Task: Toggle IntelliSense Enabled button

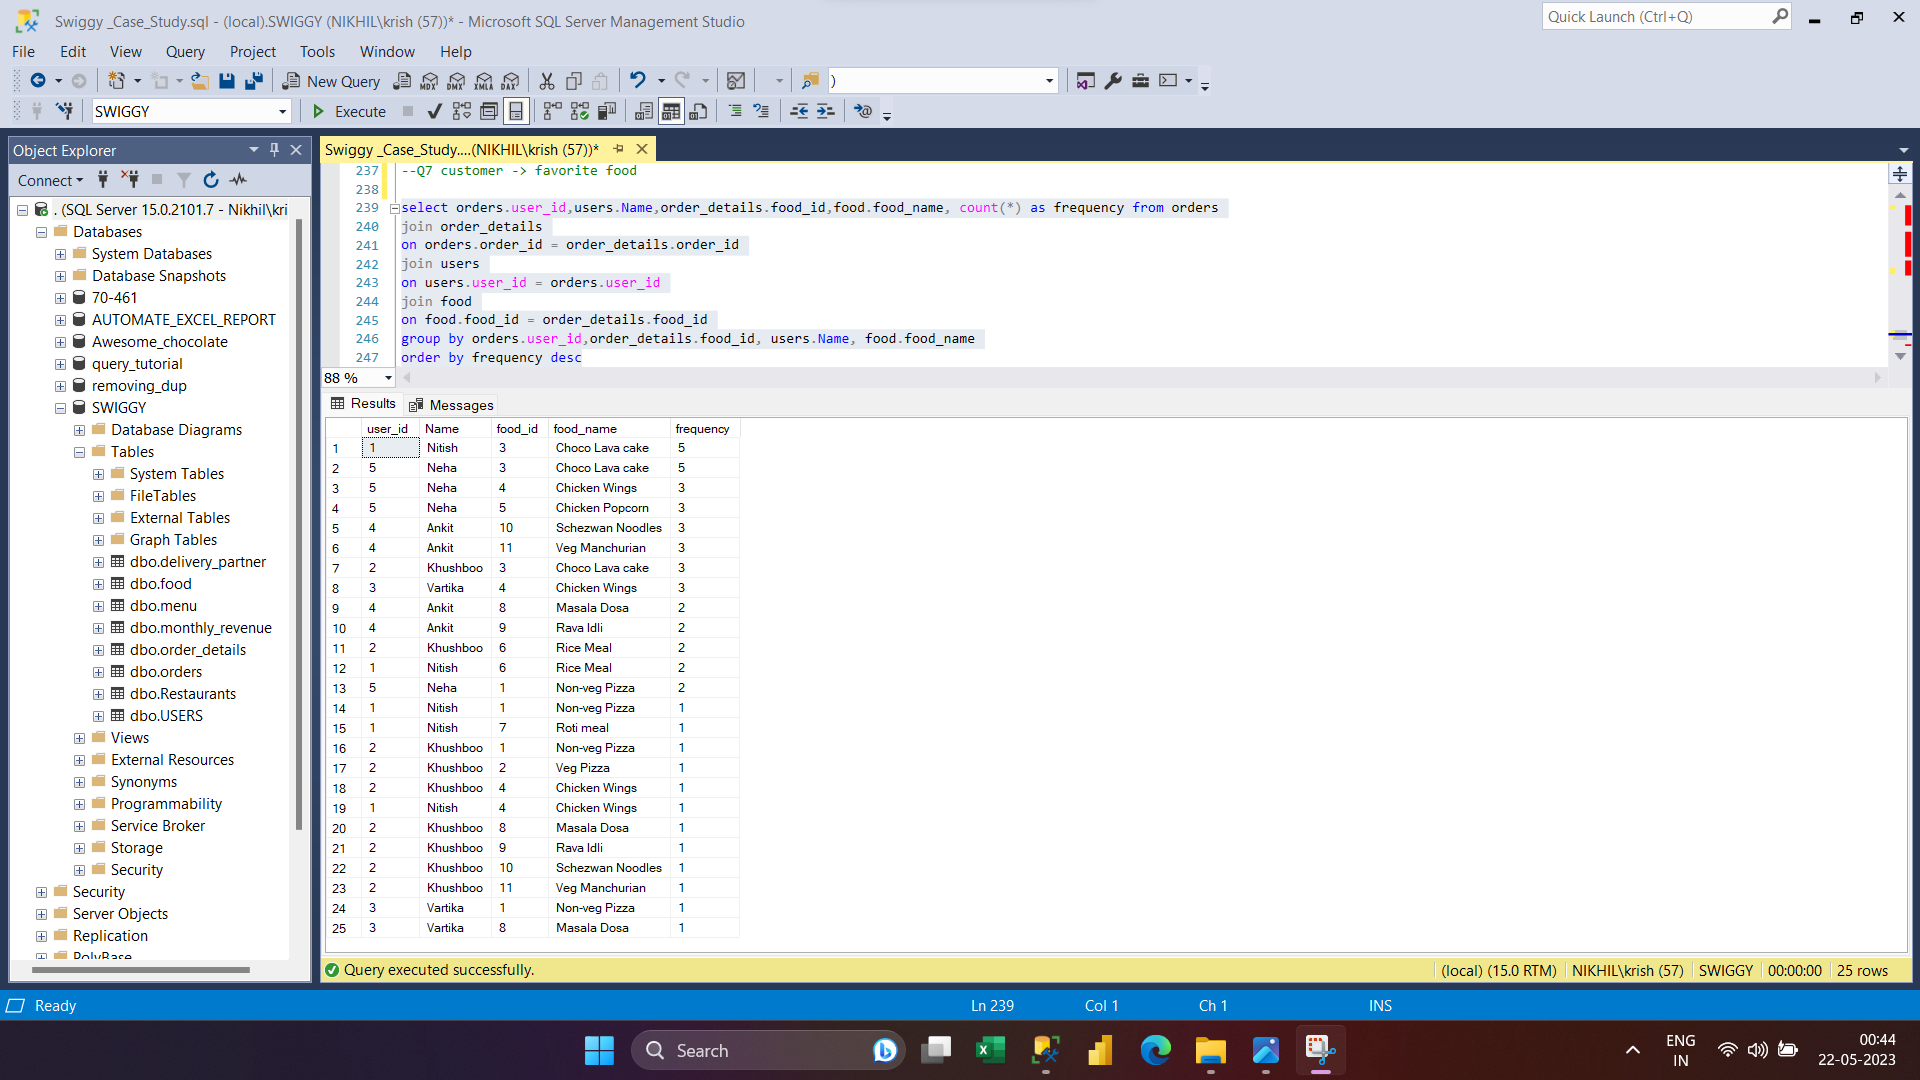Action: (x=516, y=111)
